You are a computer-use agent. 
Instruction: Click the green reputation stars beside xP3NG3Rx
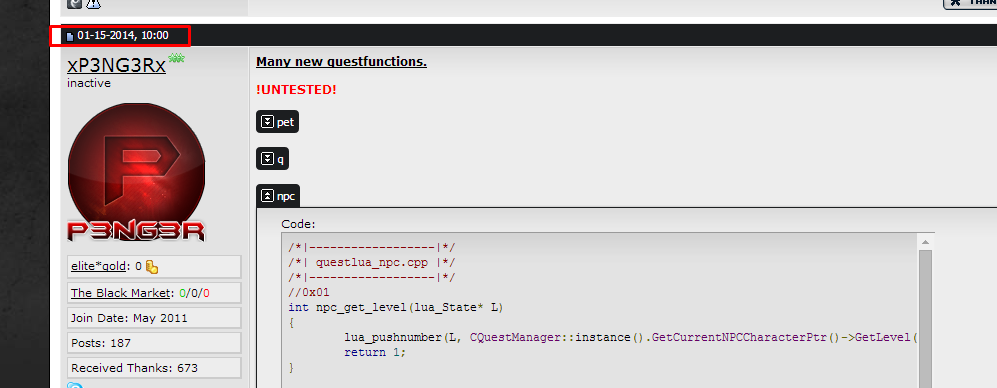tap(176, 58)
